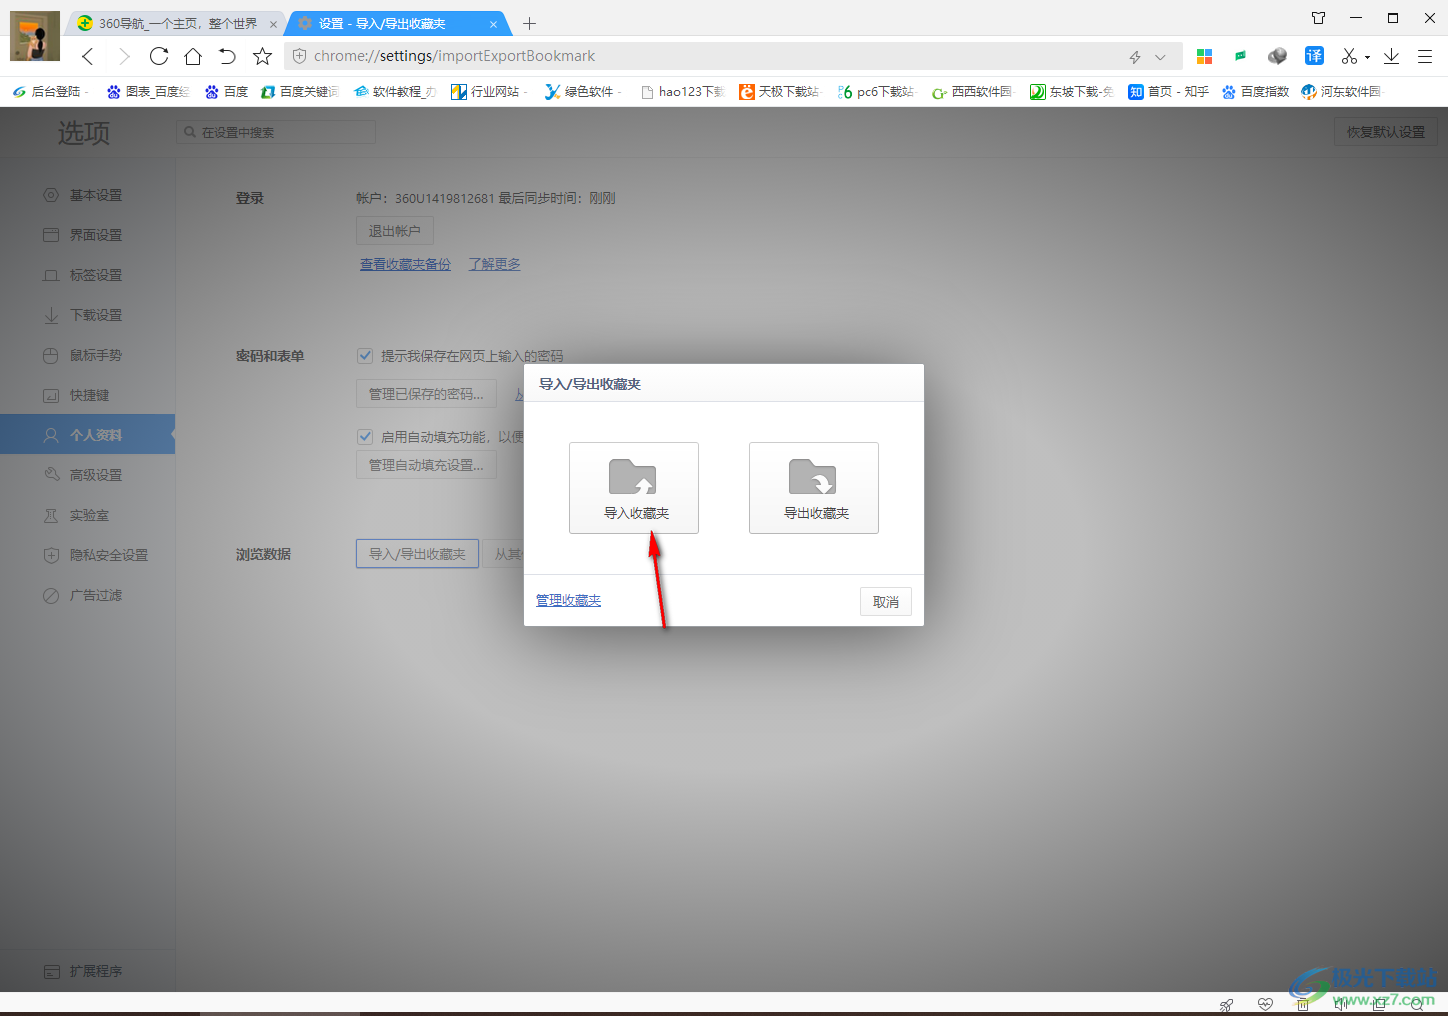Open the 行业网站 bookmark folder
1448x1016 pixels.
click(x=488, y=91)
